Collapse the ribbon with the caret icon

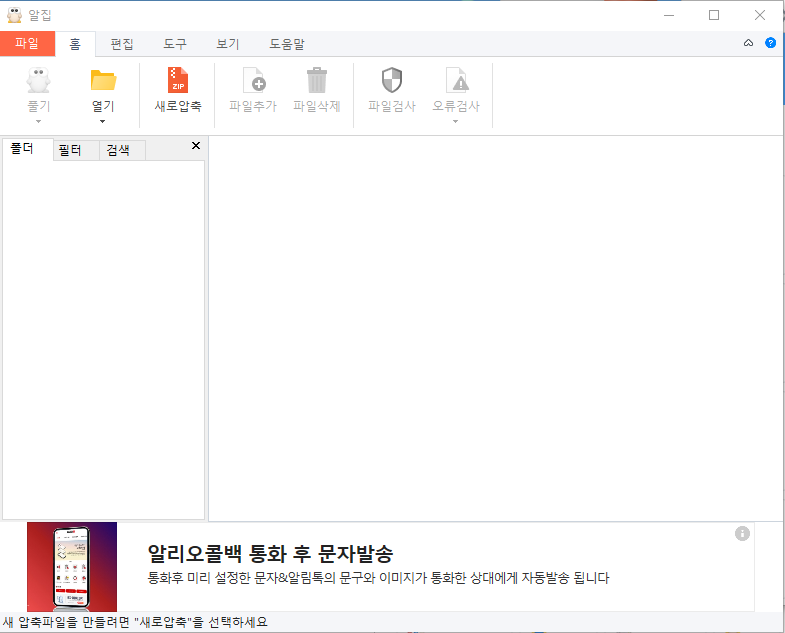coord(748,43)
